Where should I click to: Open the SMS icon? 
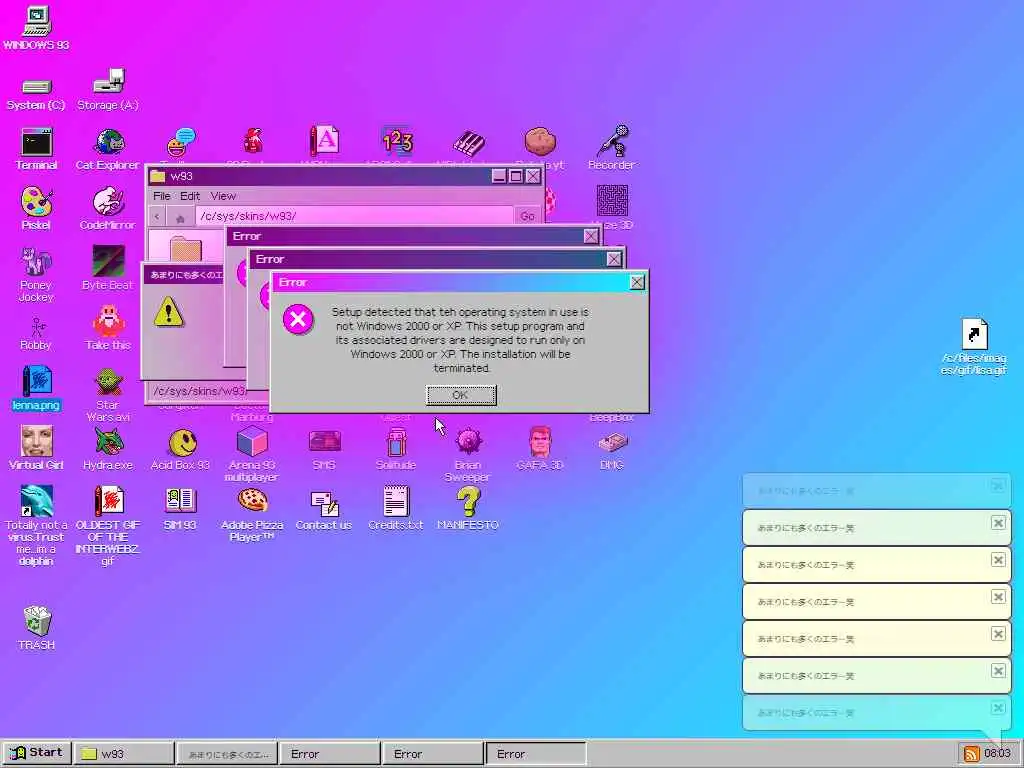pos(325,441)
